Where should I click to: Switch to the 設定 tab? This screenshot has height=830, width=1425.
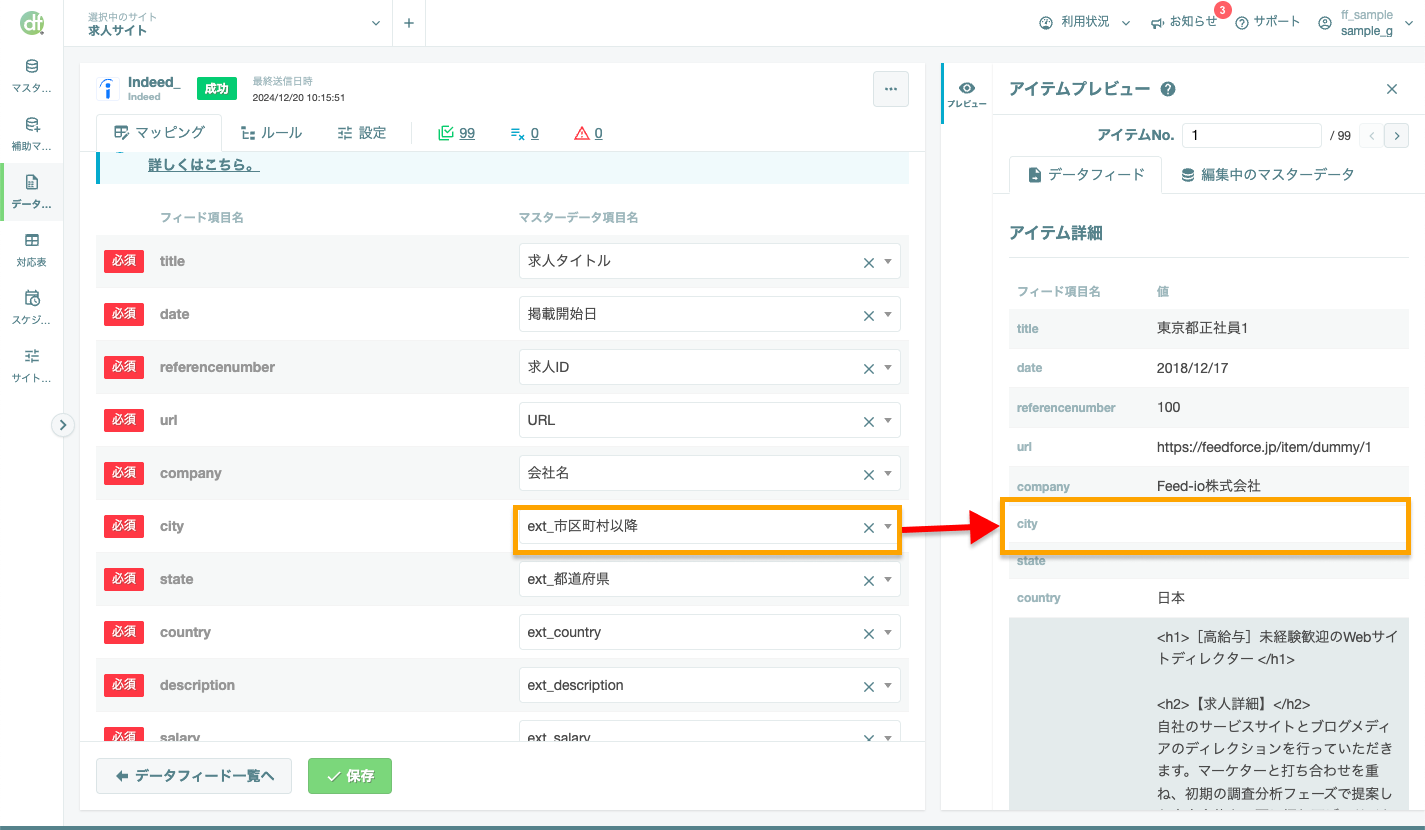point(361,132)
